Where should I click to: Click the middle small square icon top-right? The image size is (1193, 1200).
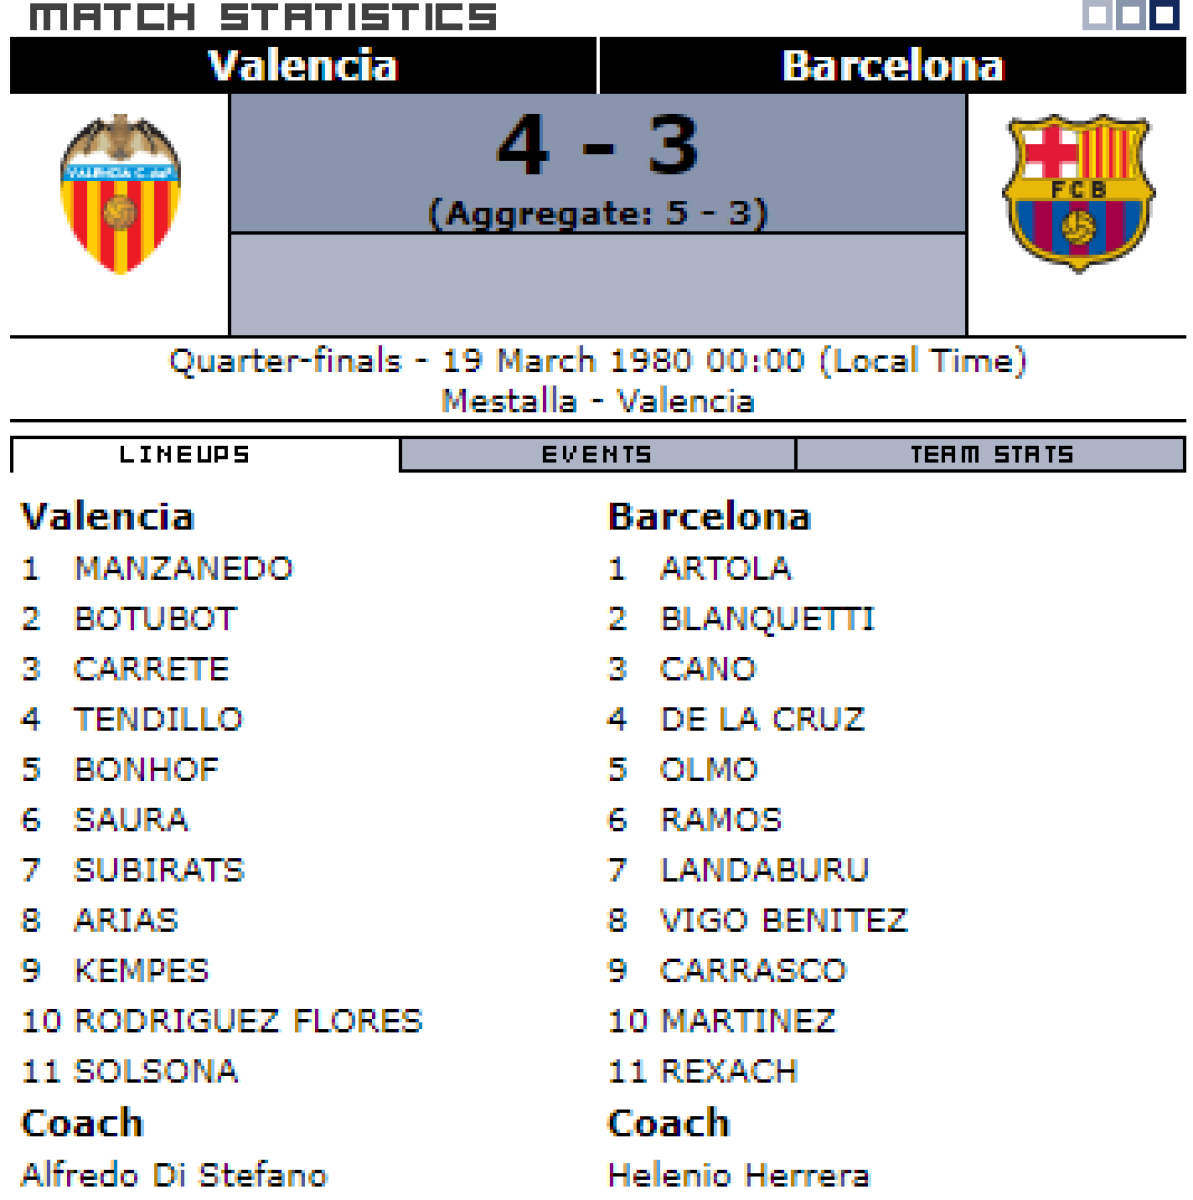click(x=1131, y=15)
